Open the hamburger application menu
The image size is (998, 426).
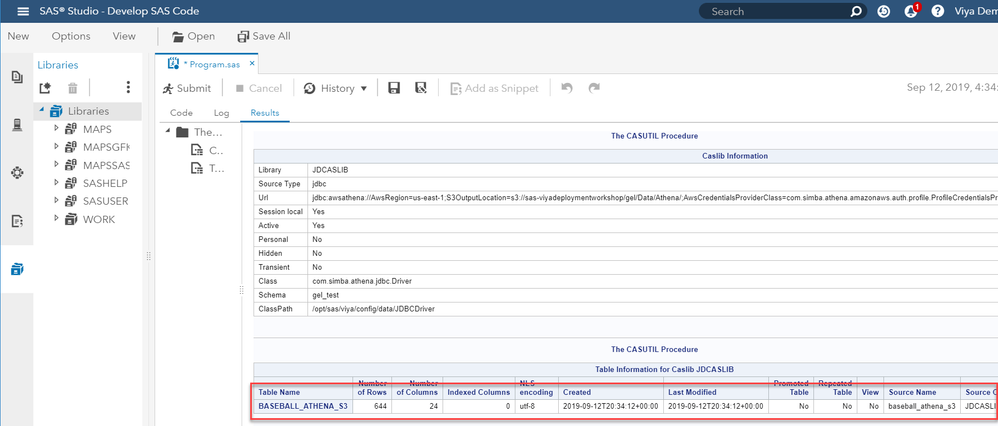coord(23,11)
